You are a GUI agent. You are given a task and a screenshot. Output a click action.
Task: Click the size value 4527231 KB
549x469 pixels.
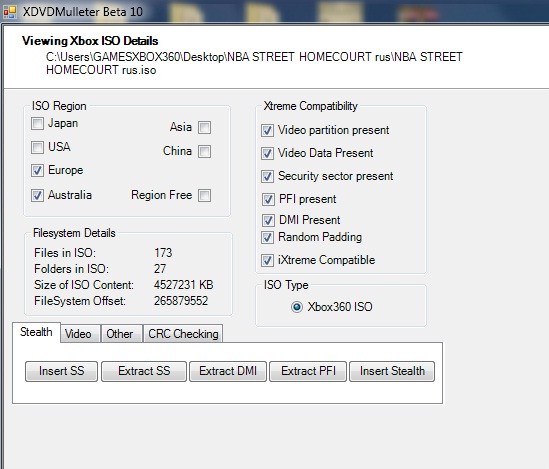tap(183, 285)
